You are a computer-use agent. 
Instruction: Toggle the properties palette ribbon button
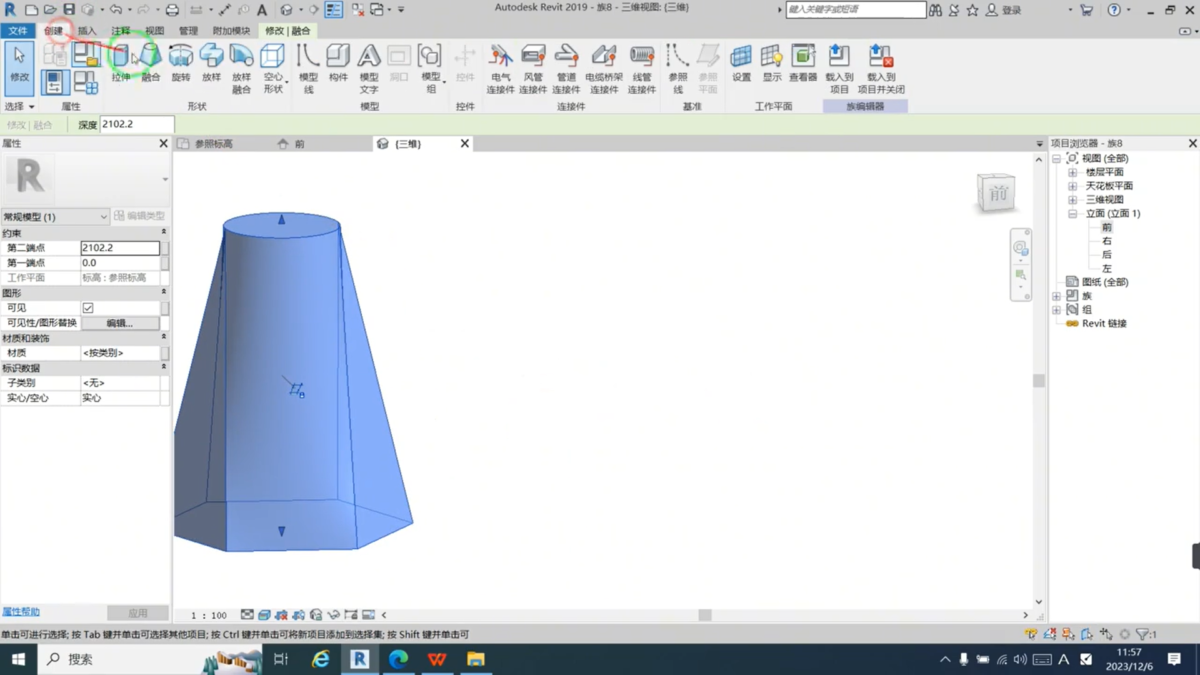53,83
